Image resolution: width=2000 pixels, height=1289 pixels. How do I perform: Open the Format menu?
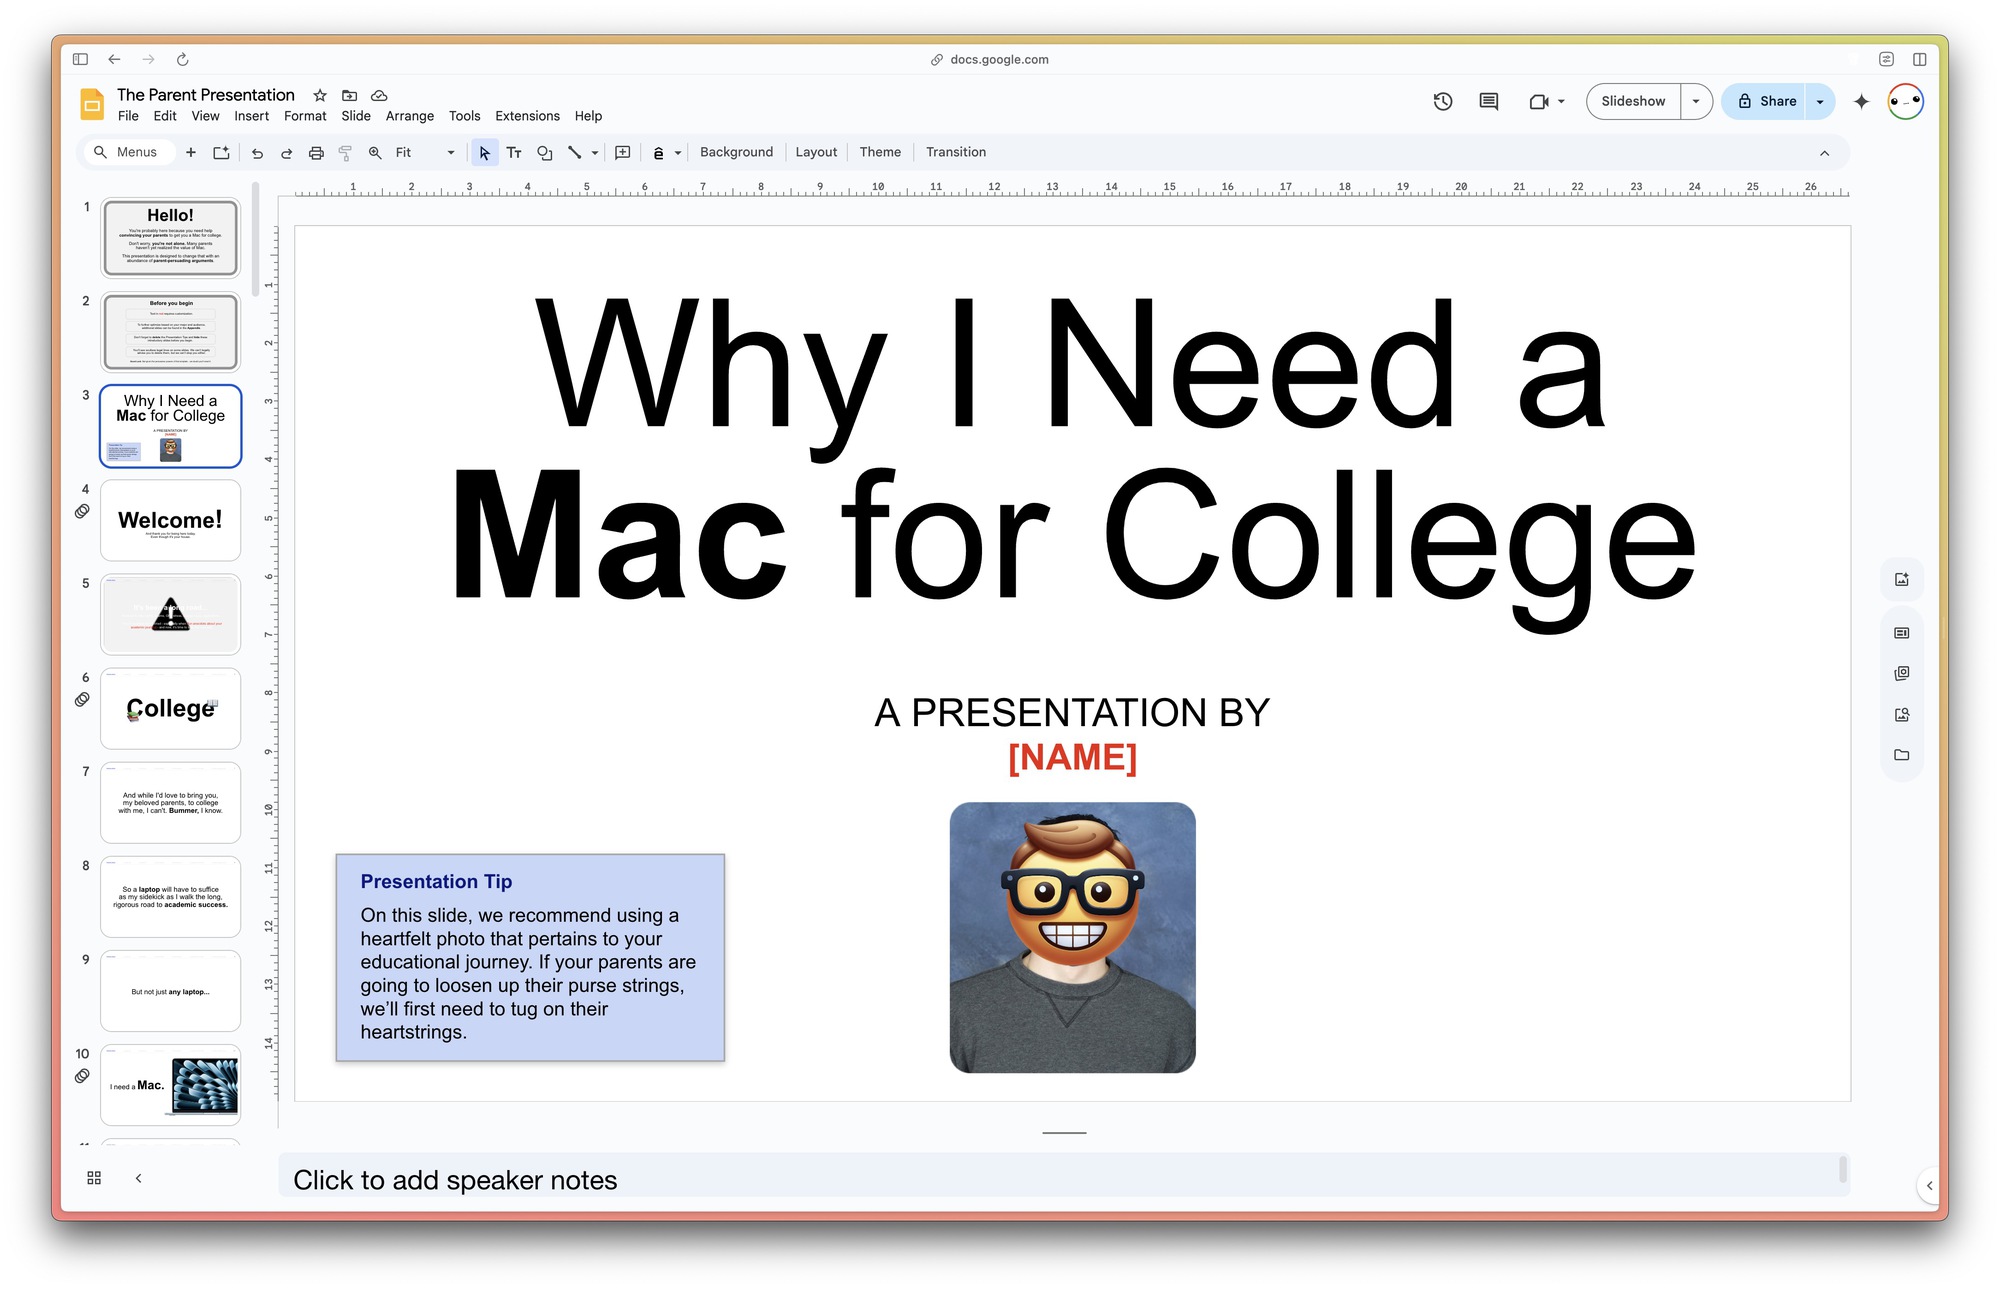pyautogui.click(x=305, y=116)
